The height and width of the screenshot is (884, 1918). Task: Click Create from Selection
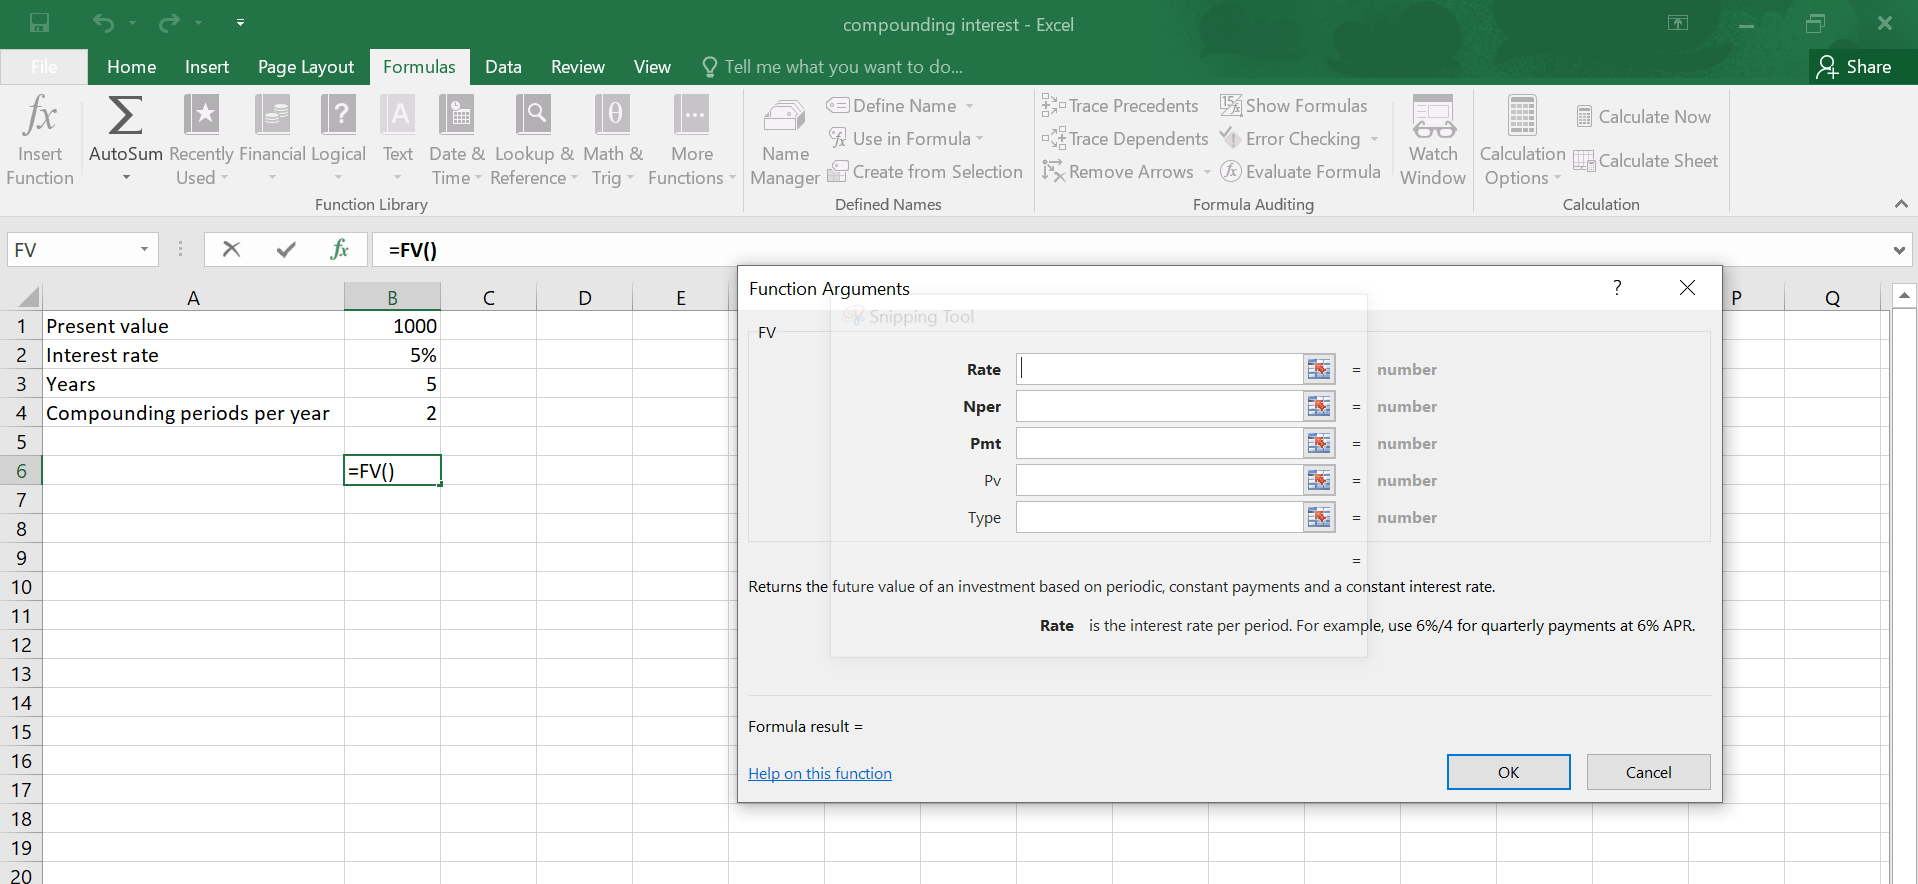(x=925, y=172)
